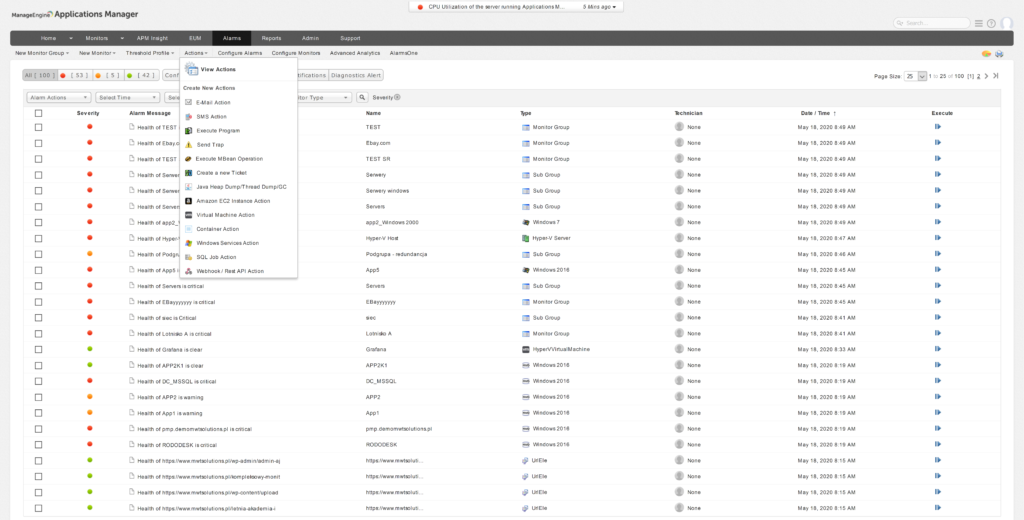The height and width of the screenshot is (520, 1024).
Task: Click the search magnifier button beside filters
Action: pyautogui.click(x=362, y=97)
